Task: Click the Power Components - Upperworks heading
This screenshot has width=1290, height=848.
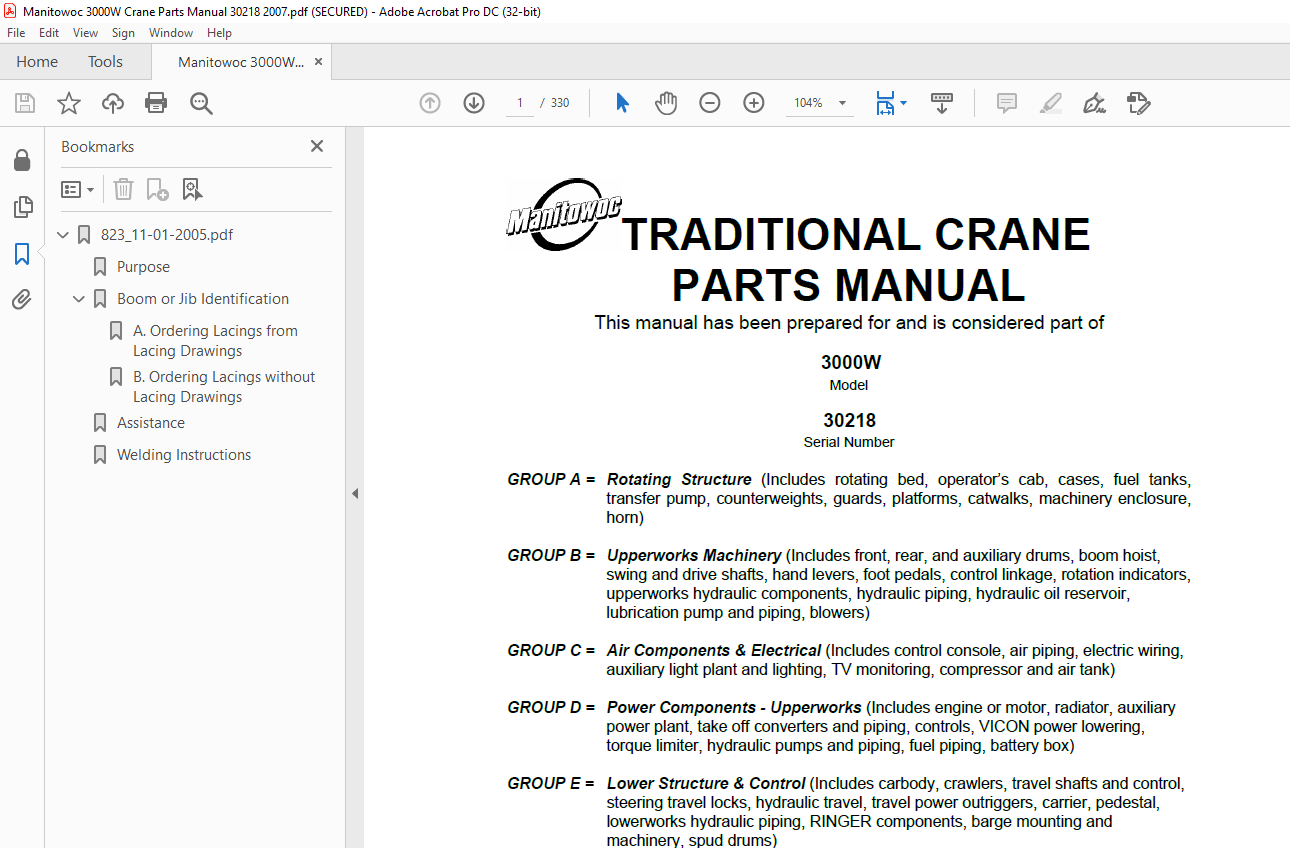Action: coord(734,708)
